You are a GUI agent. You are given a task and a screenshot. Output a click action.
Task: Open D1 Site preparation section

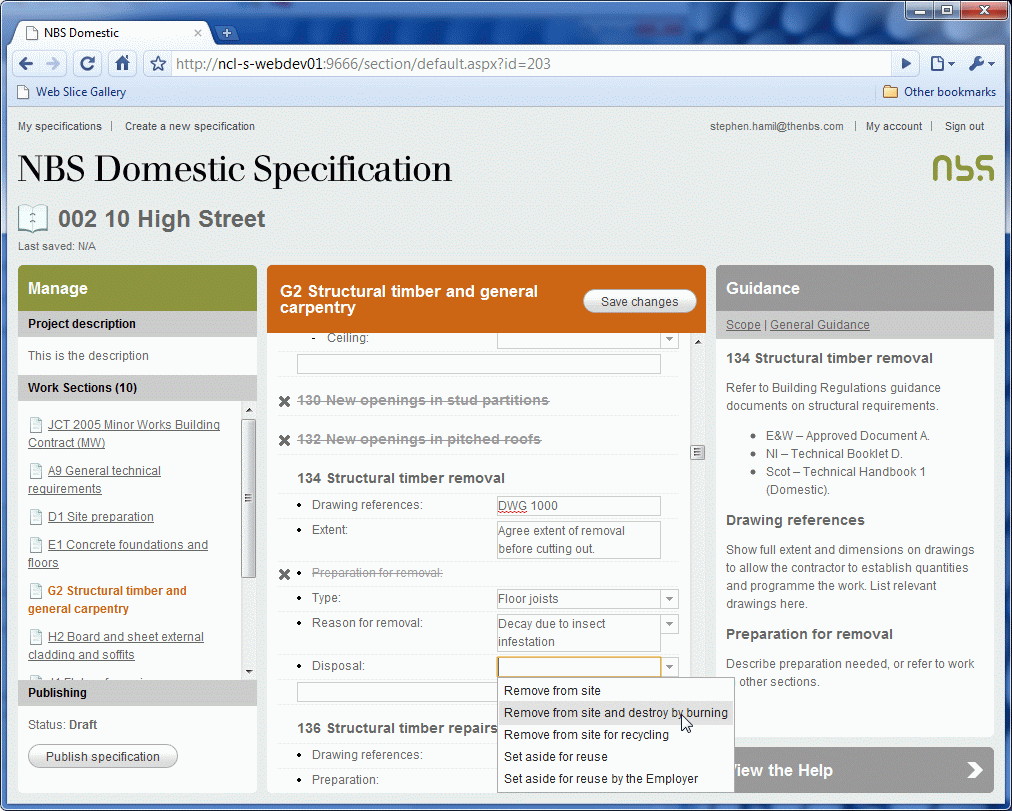[101, 517]
